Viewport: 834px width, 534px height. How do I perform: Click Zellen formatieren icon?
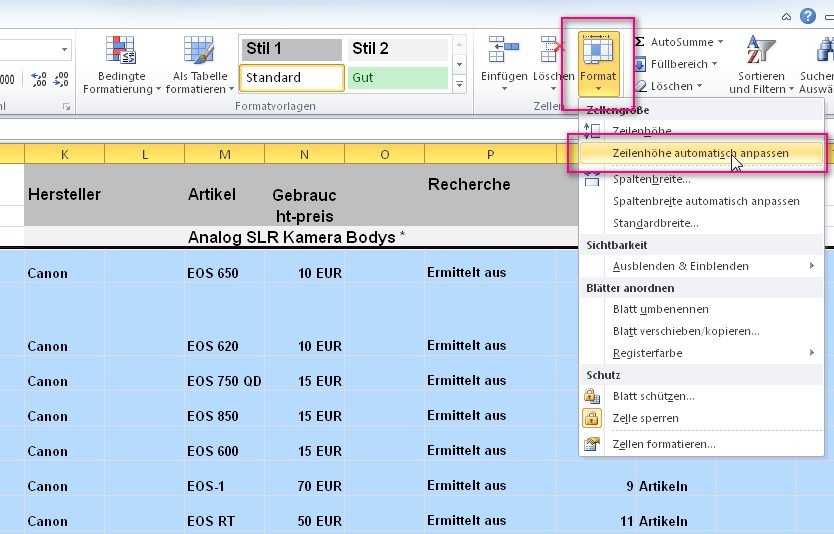pos(592,444)
